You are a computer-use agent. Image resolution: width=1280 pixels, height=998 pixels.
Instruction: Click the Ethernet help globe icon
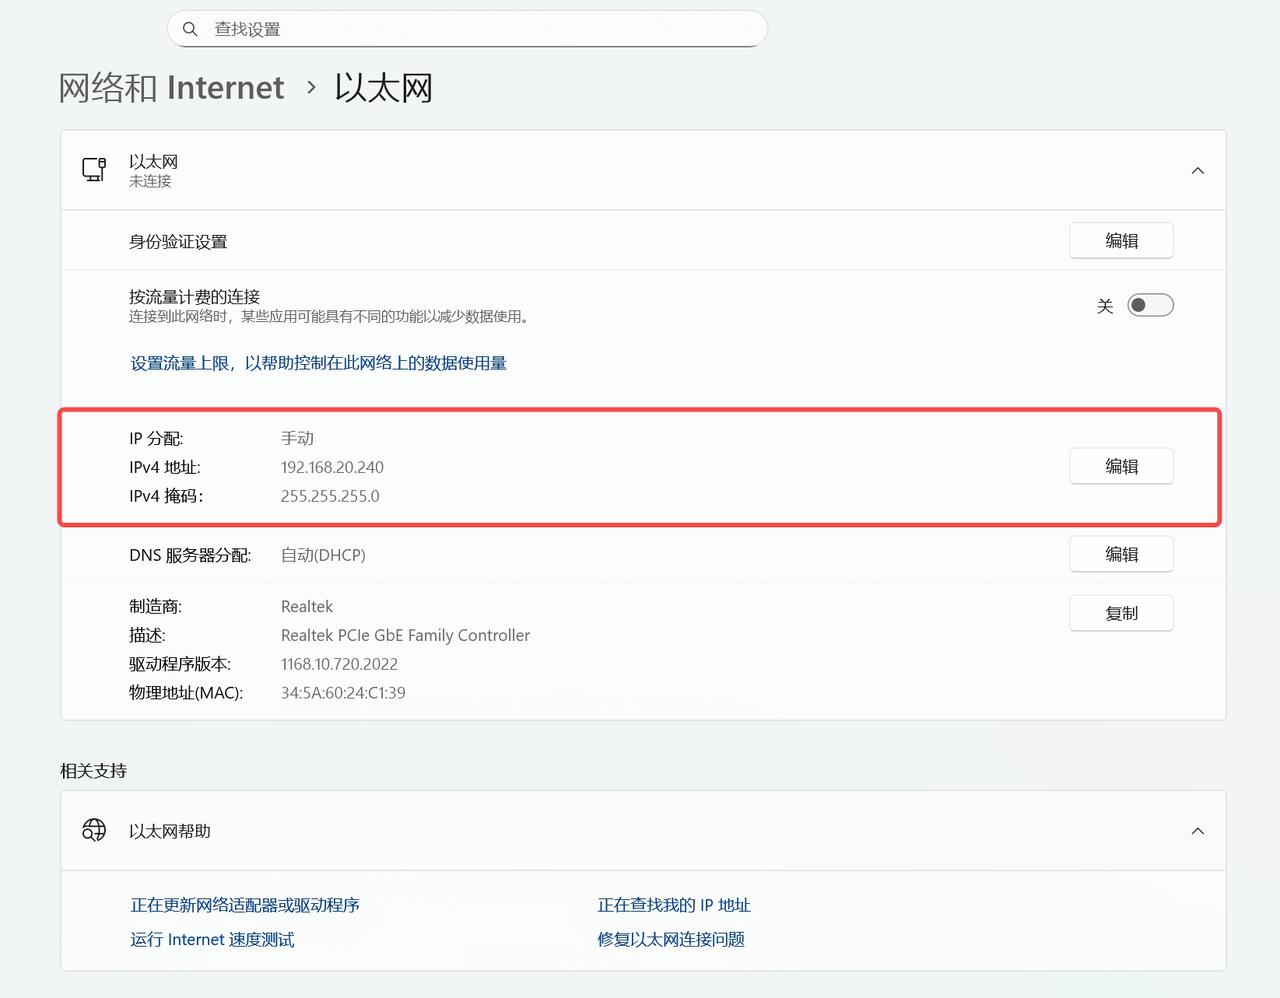(x=94, y=830)
